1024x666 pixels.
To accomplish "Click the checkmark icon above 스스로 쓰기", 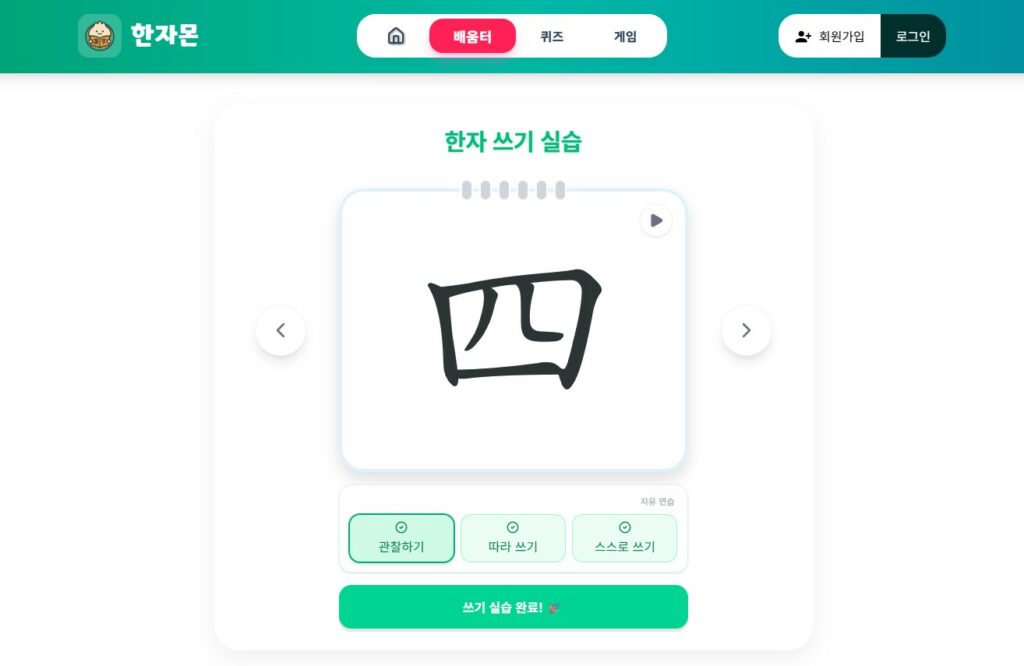I will coord(624,528).
